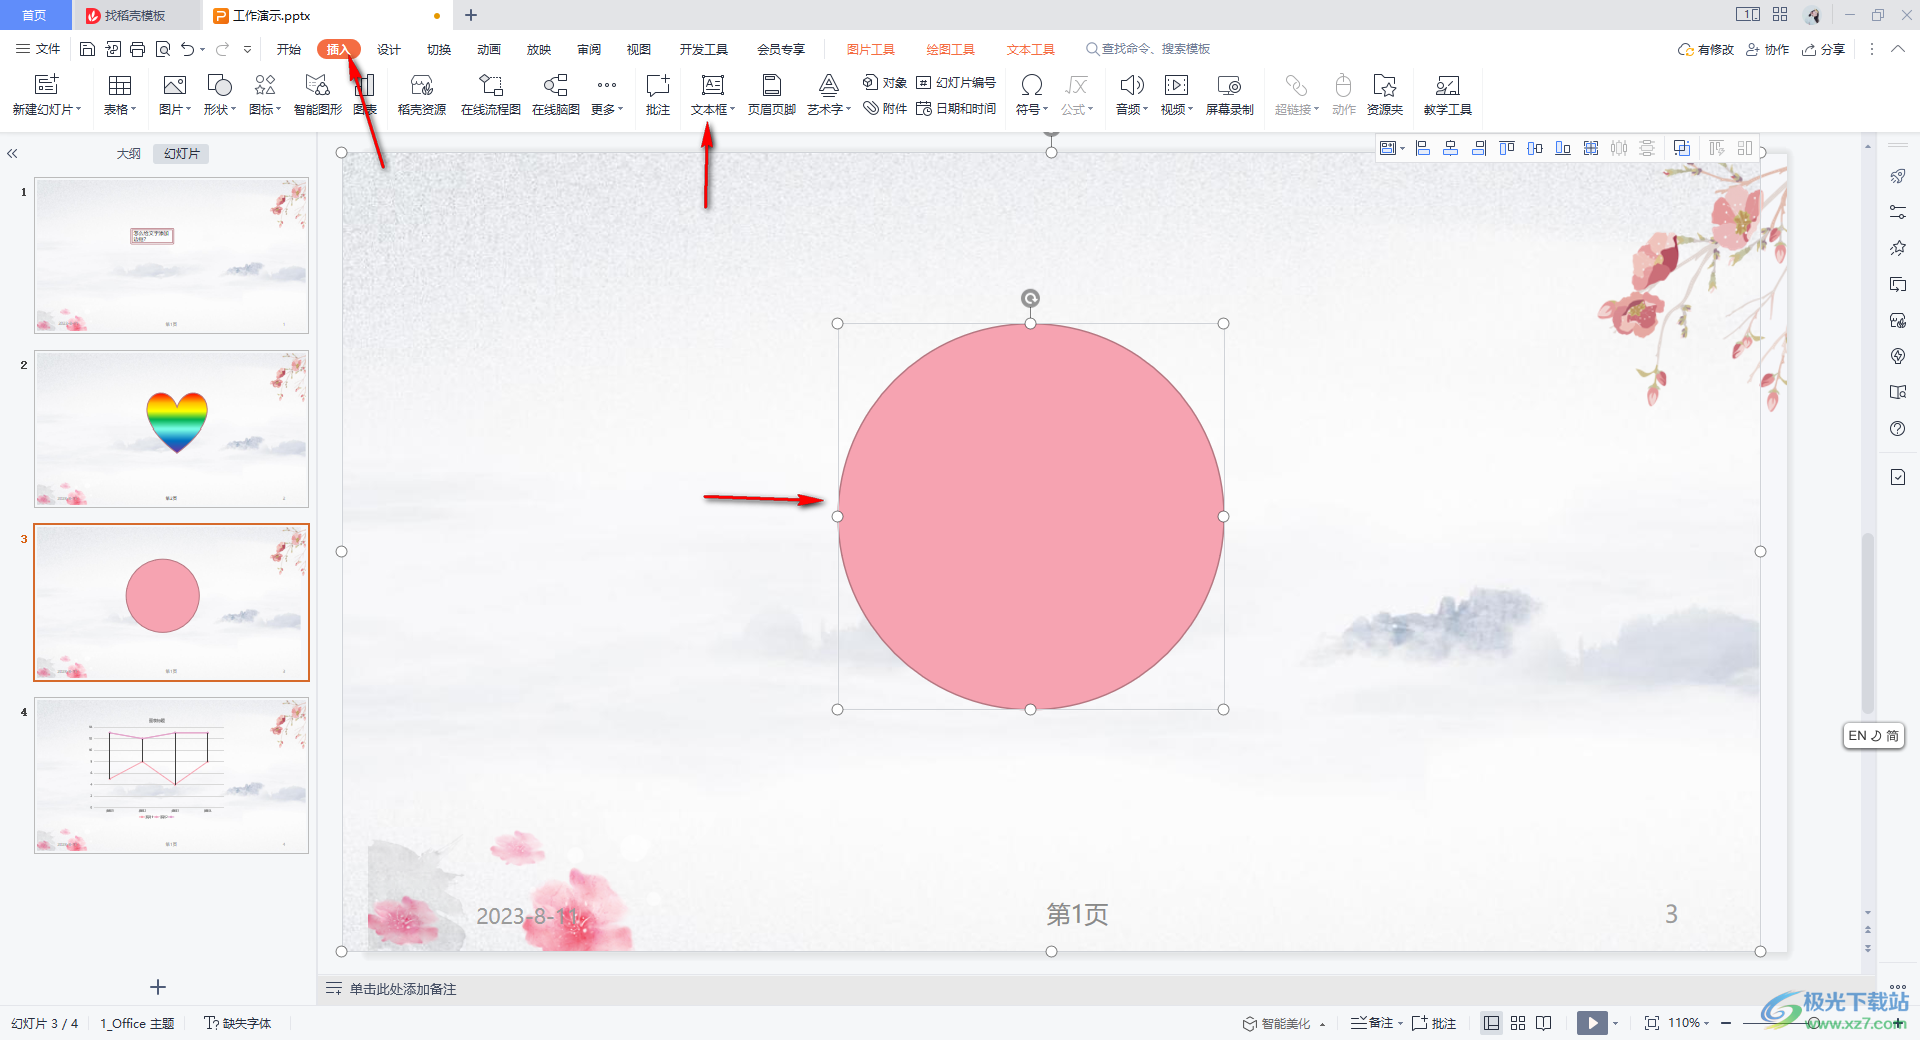Open 教学工具 teaching tools

pos(1447,95)
